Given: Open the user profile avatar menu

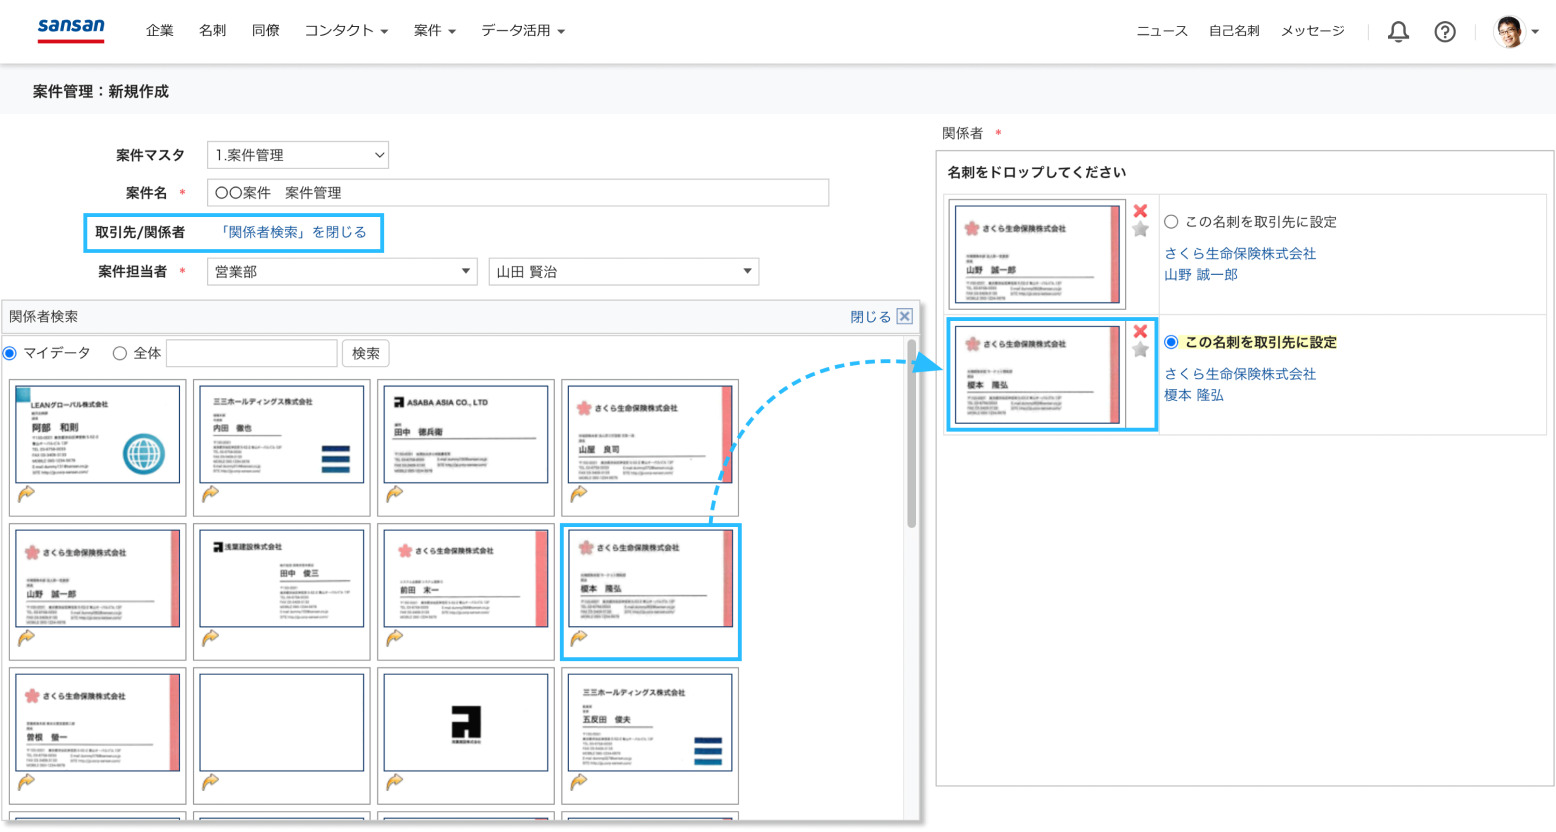Looking at the screenshot, I should [1516, 32].
